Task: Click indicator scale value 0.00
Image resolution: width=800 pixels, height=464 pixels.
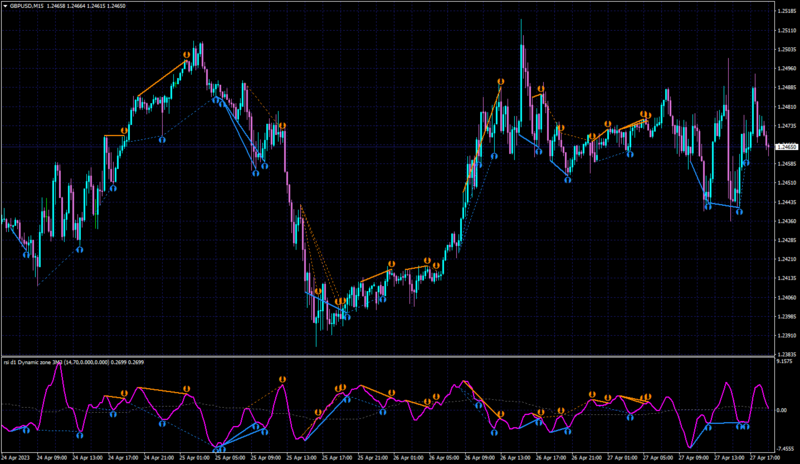Action: click(782, 410)
